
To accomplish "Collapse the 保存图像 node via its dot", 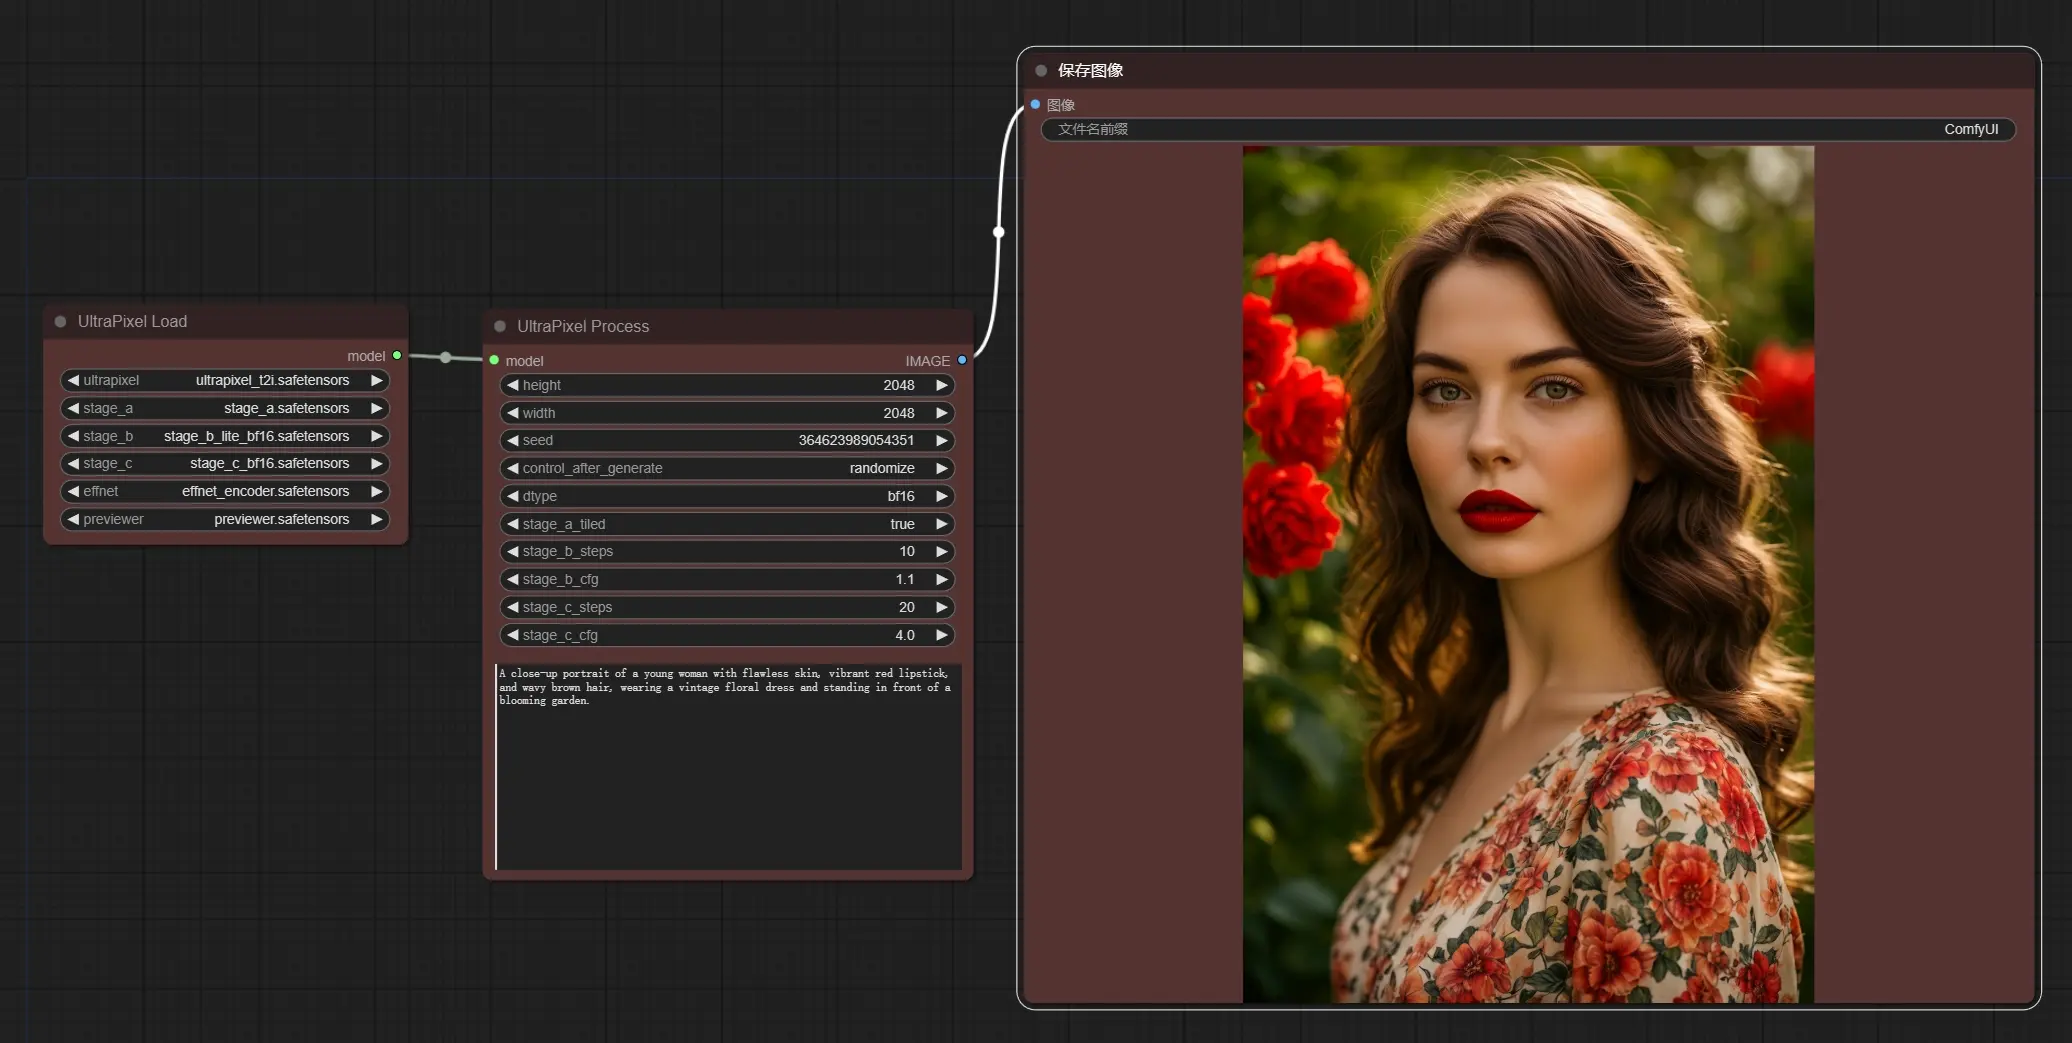I will click(1041, 70).
